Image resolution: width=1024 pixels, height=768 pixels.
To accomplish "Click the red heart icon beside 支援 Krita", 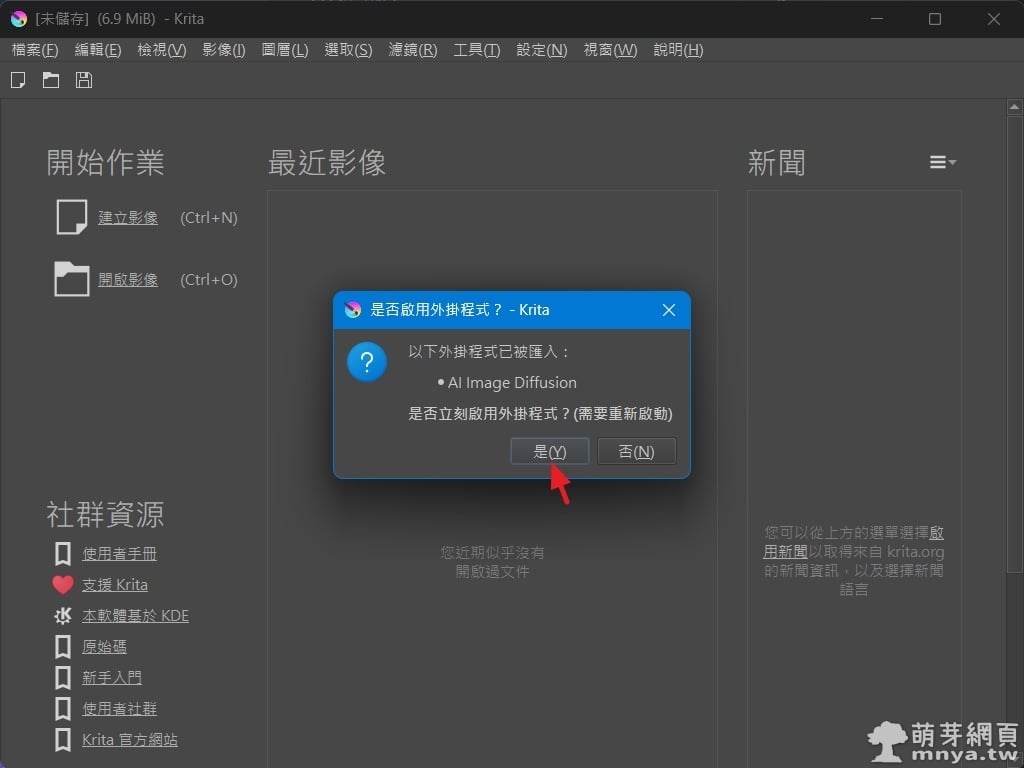I will click(x=63, y=585).
